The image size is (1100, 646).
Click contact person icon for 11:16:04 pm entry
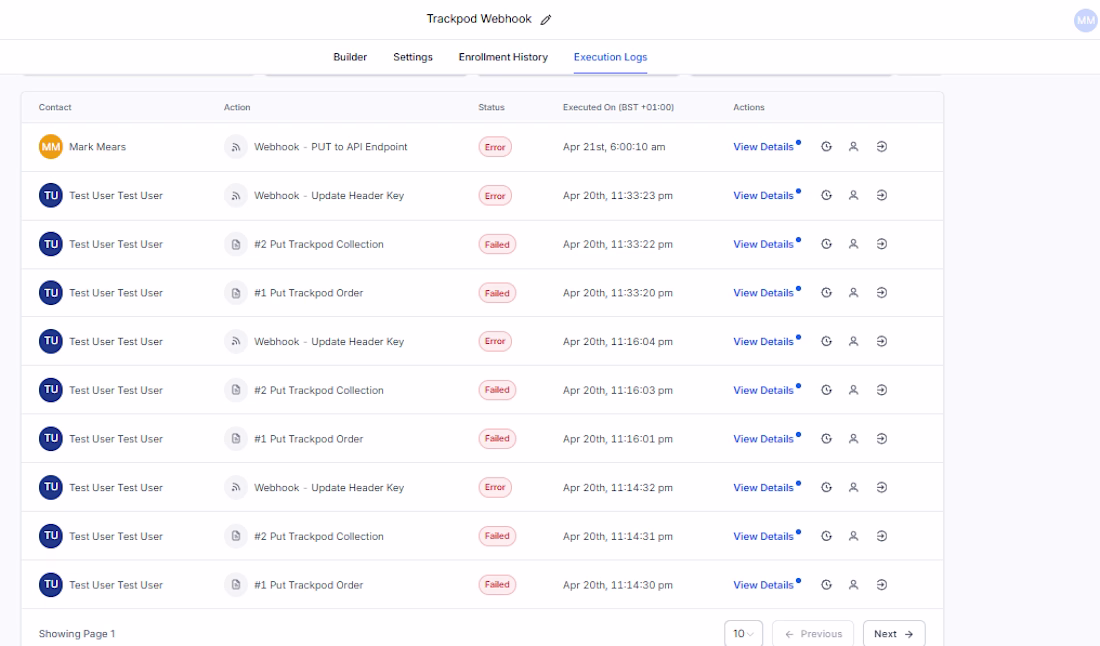pyautogui.click(x=854, y=342)
